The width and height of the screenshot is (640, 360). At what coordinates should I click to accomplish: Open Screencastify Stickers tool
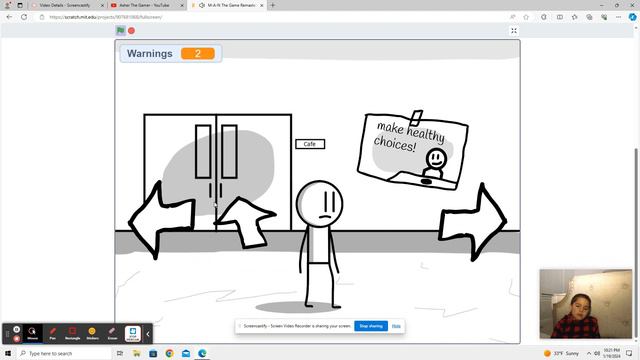92,333
